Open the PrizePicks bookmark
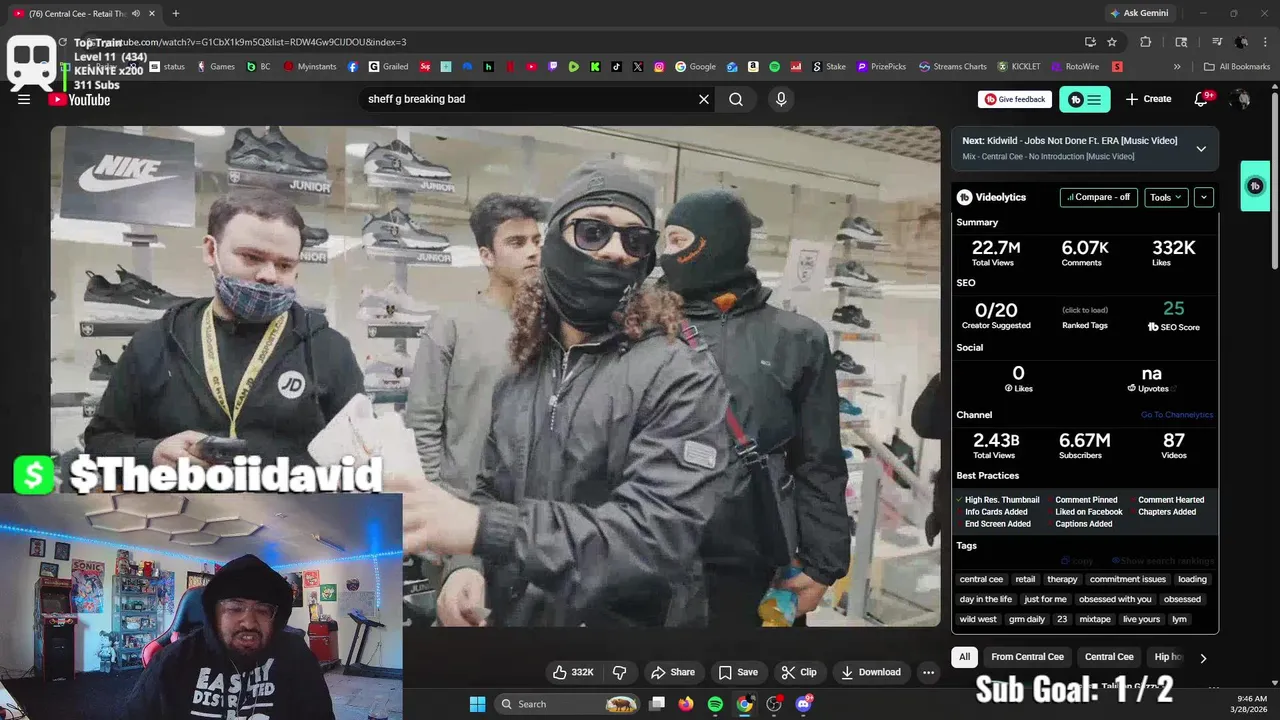1280x720 pixels. point(881,67)
